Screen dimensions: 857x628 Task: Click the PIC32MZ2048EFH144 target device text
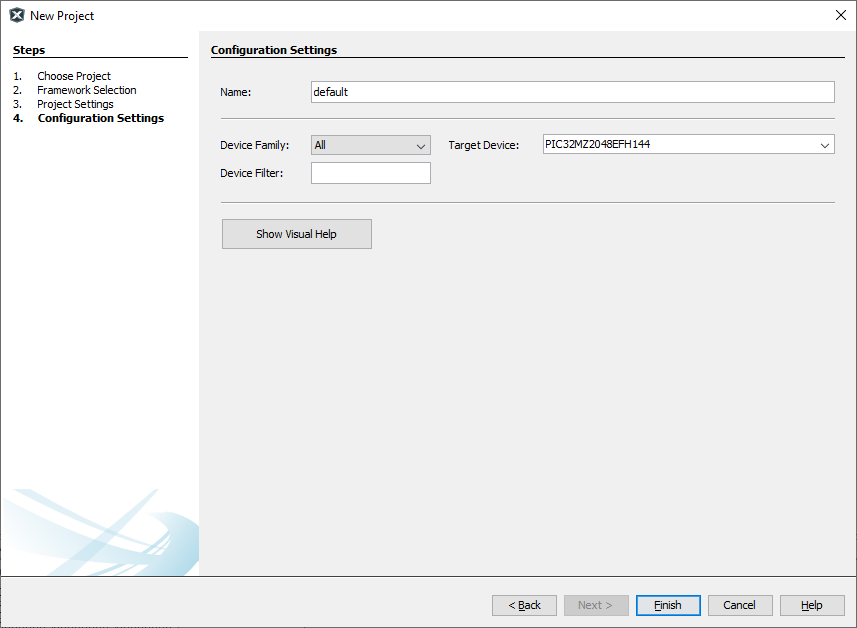click(x=597, y=144)
